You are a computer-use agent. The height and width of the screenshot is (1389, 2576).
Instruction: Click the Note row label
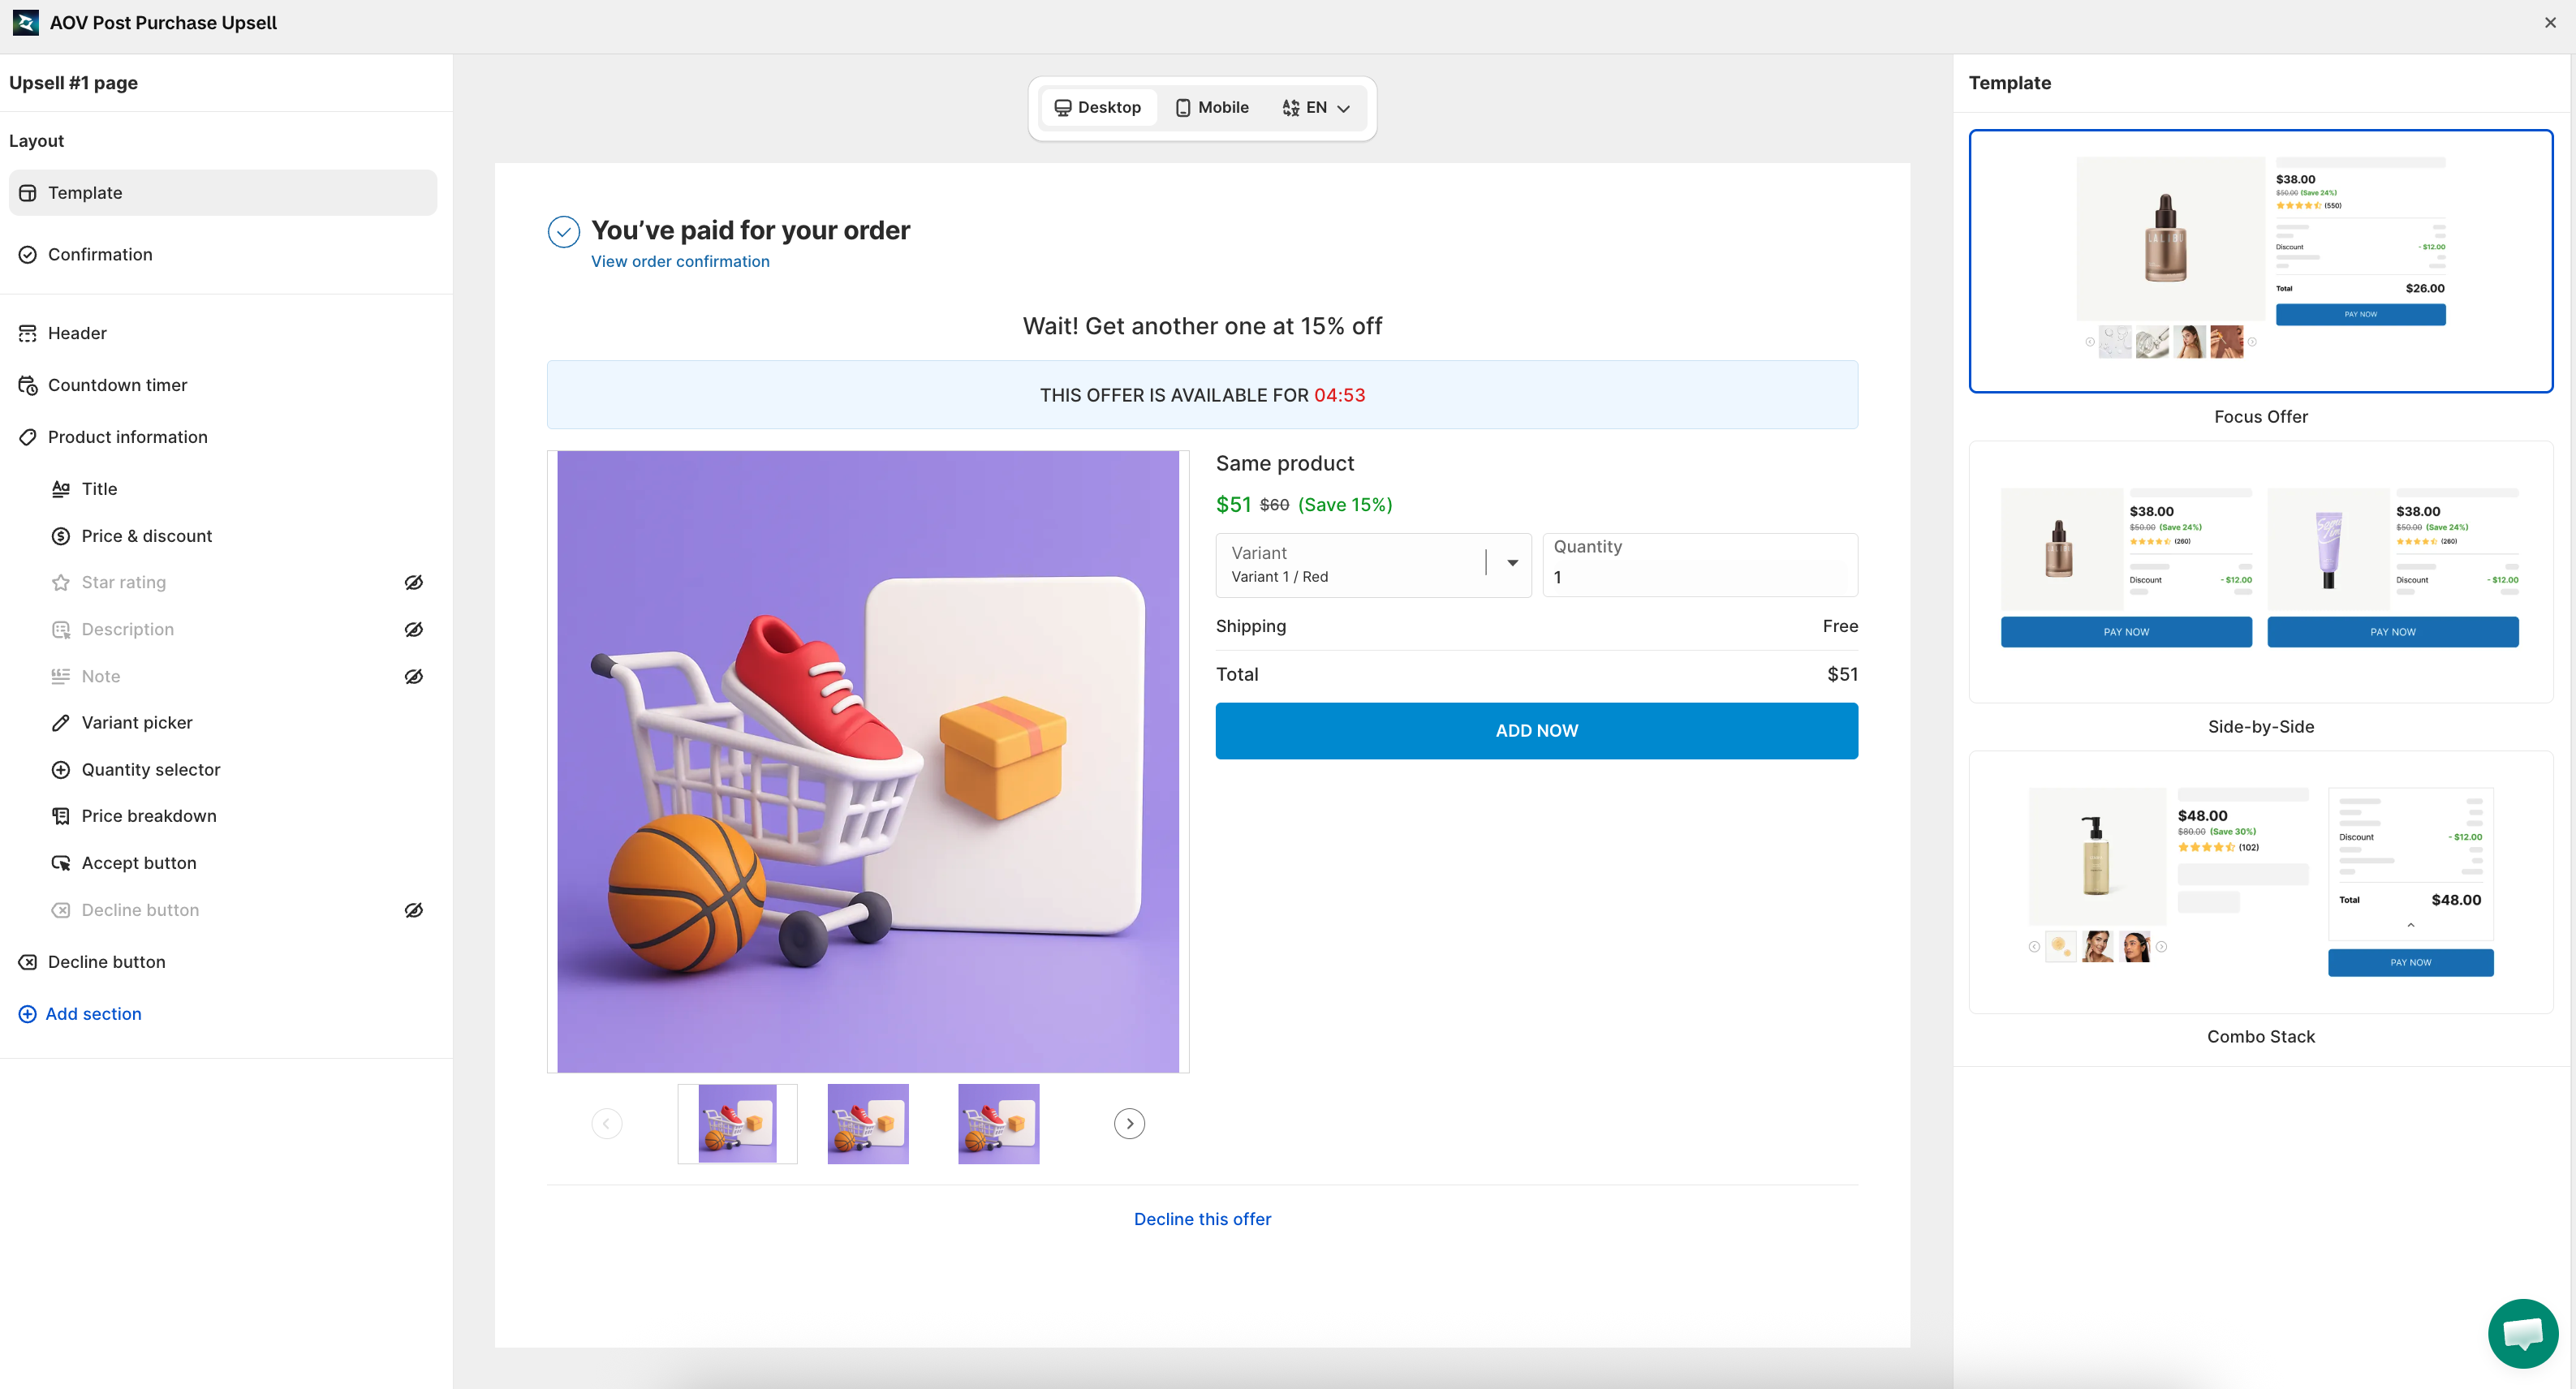[101, 676]
